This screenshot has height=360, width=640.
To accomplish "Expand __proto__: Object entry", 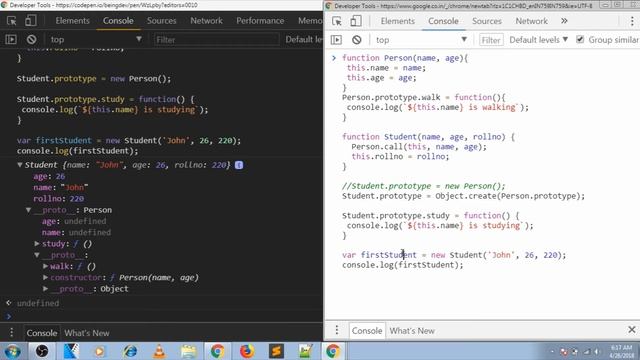I will point(45,289).
